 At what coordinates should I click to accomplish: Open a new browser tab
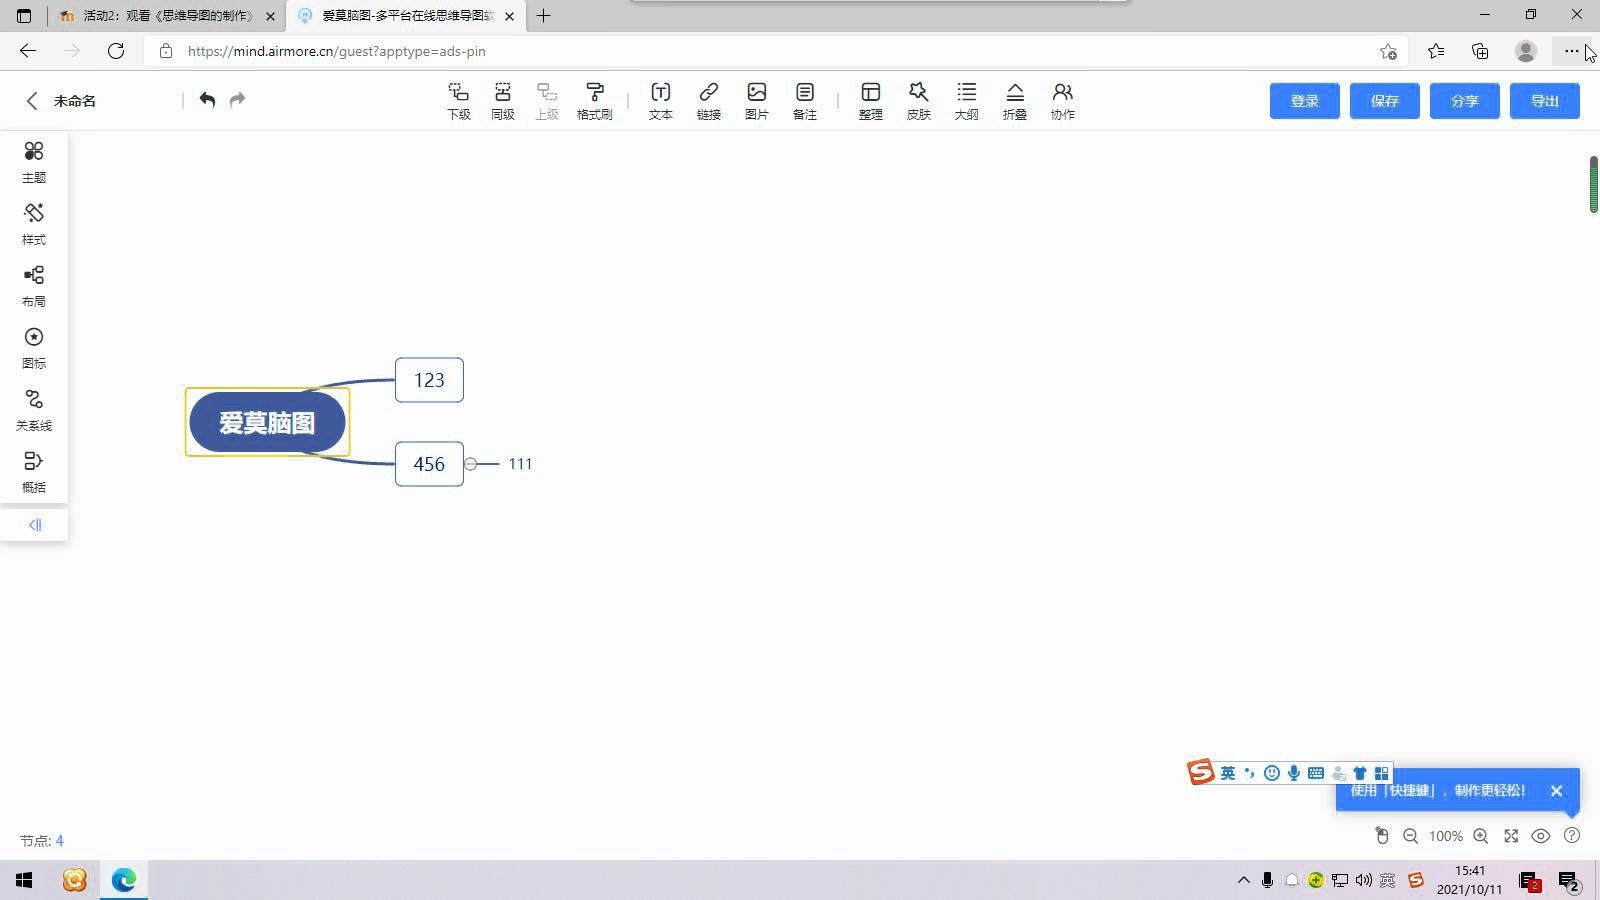click(x=544, y=16)
